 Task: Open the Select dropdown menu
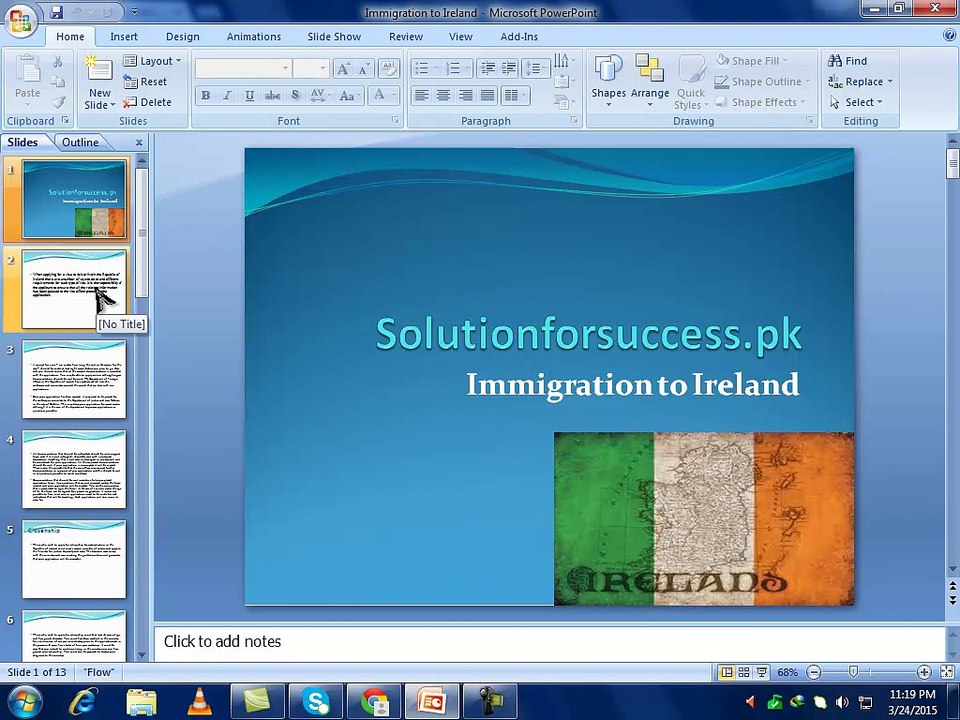(857, 102)
